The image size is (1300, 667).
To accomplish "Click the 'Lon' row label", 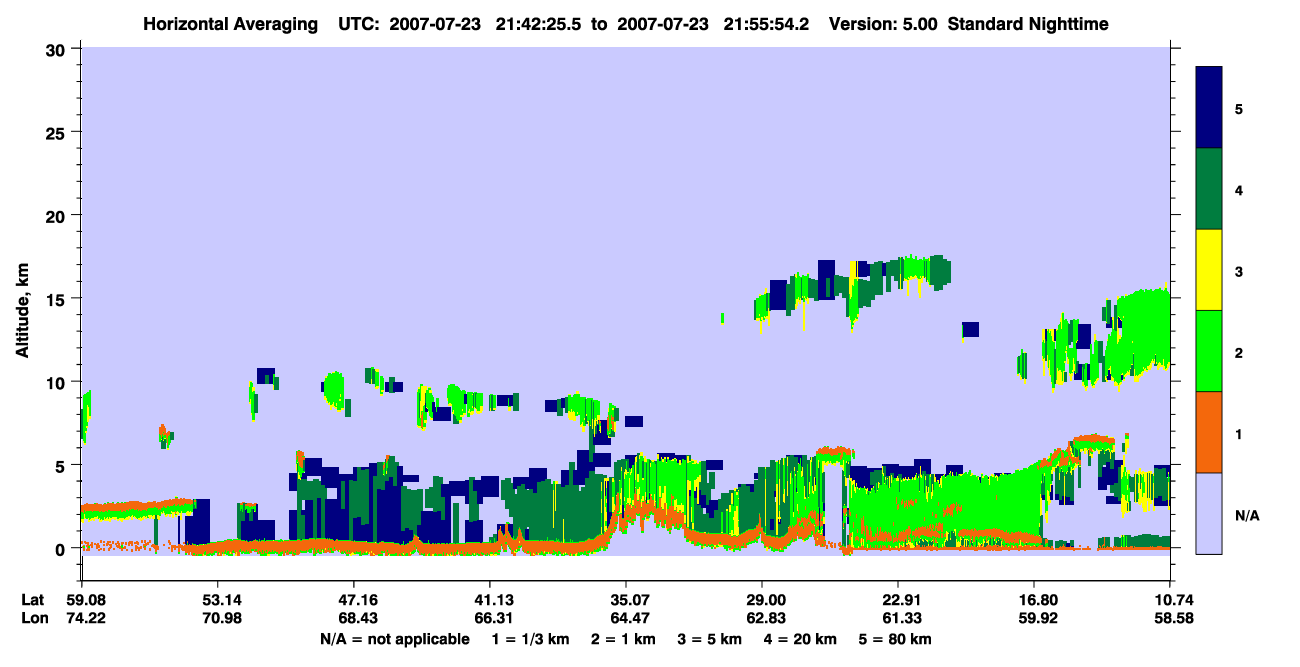I will [x=33, y=618].
